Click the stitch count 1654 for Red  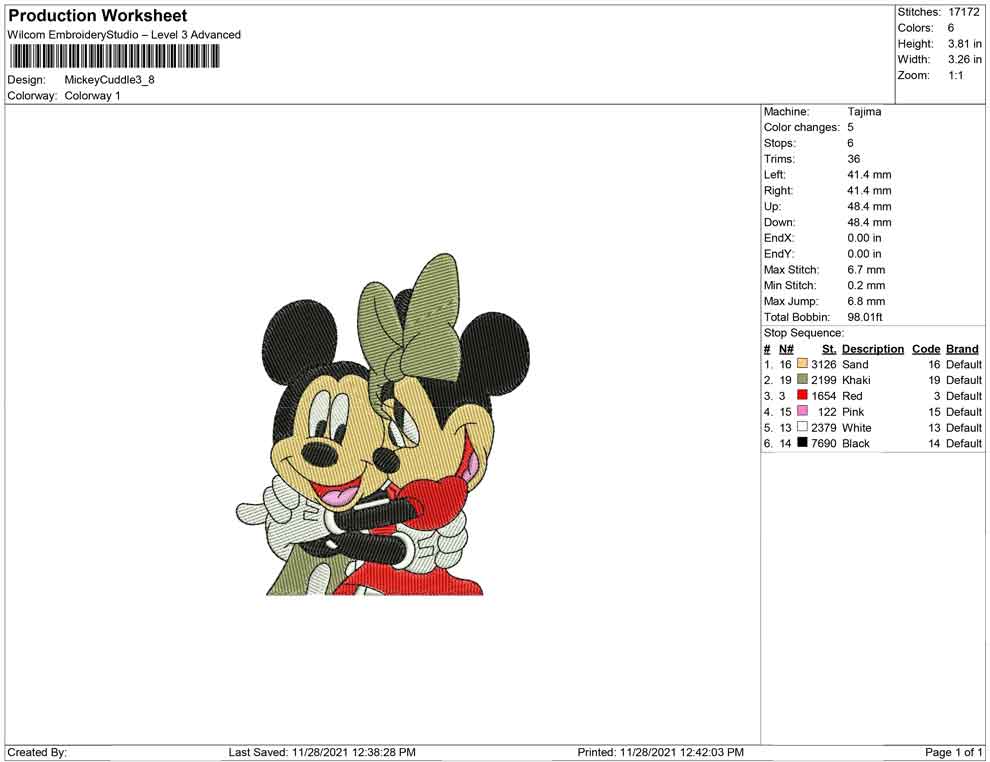(824, 396)
